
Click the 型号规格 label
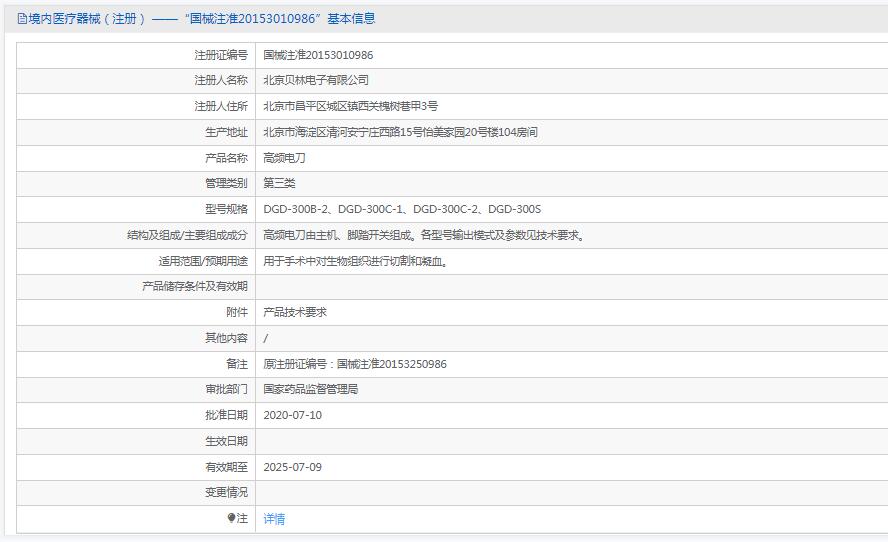click(x=227, y=209)
